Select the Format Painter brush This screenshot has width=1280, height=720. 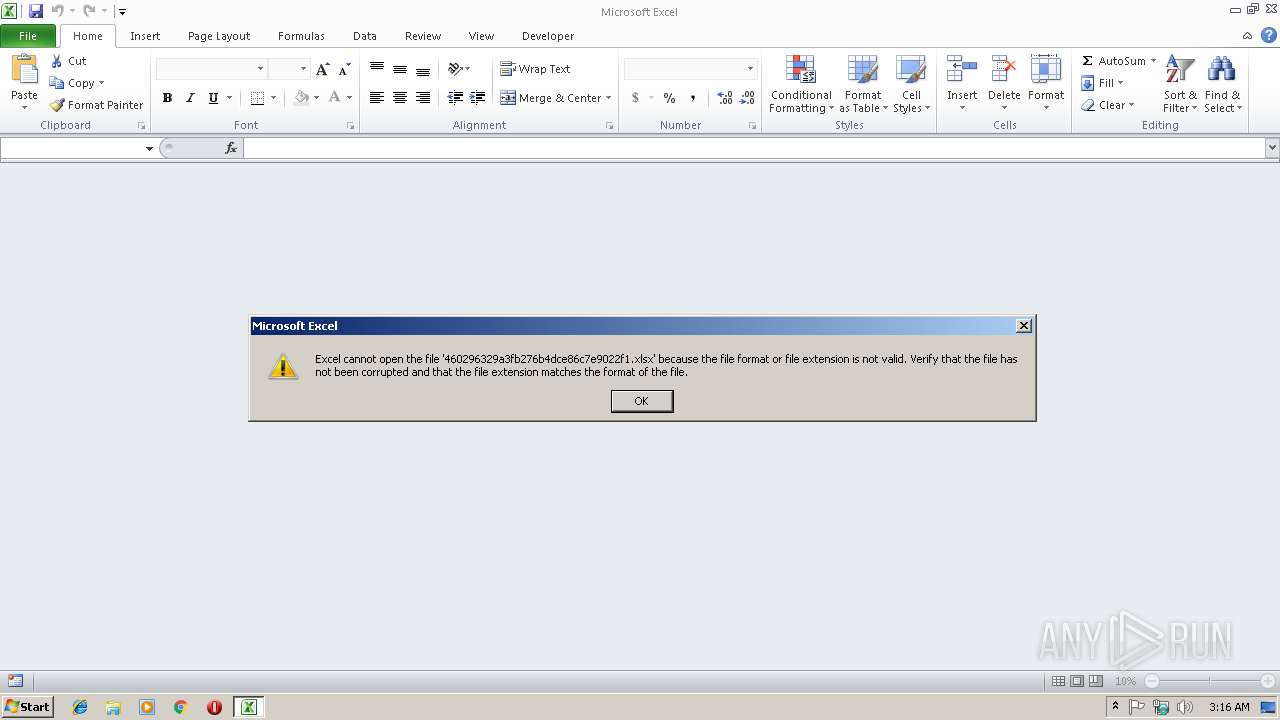point(96,105)
